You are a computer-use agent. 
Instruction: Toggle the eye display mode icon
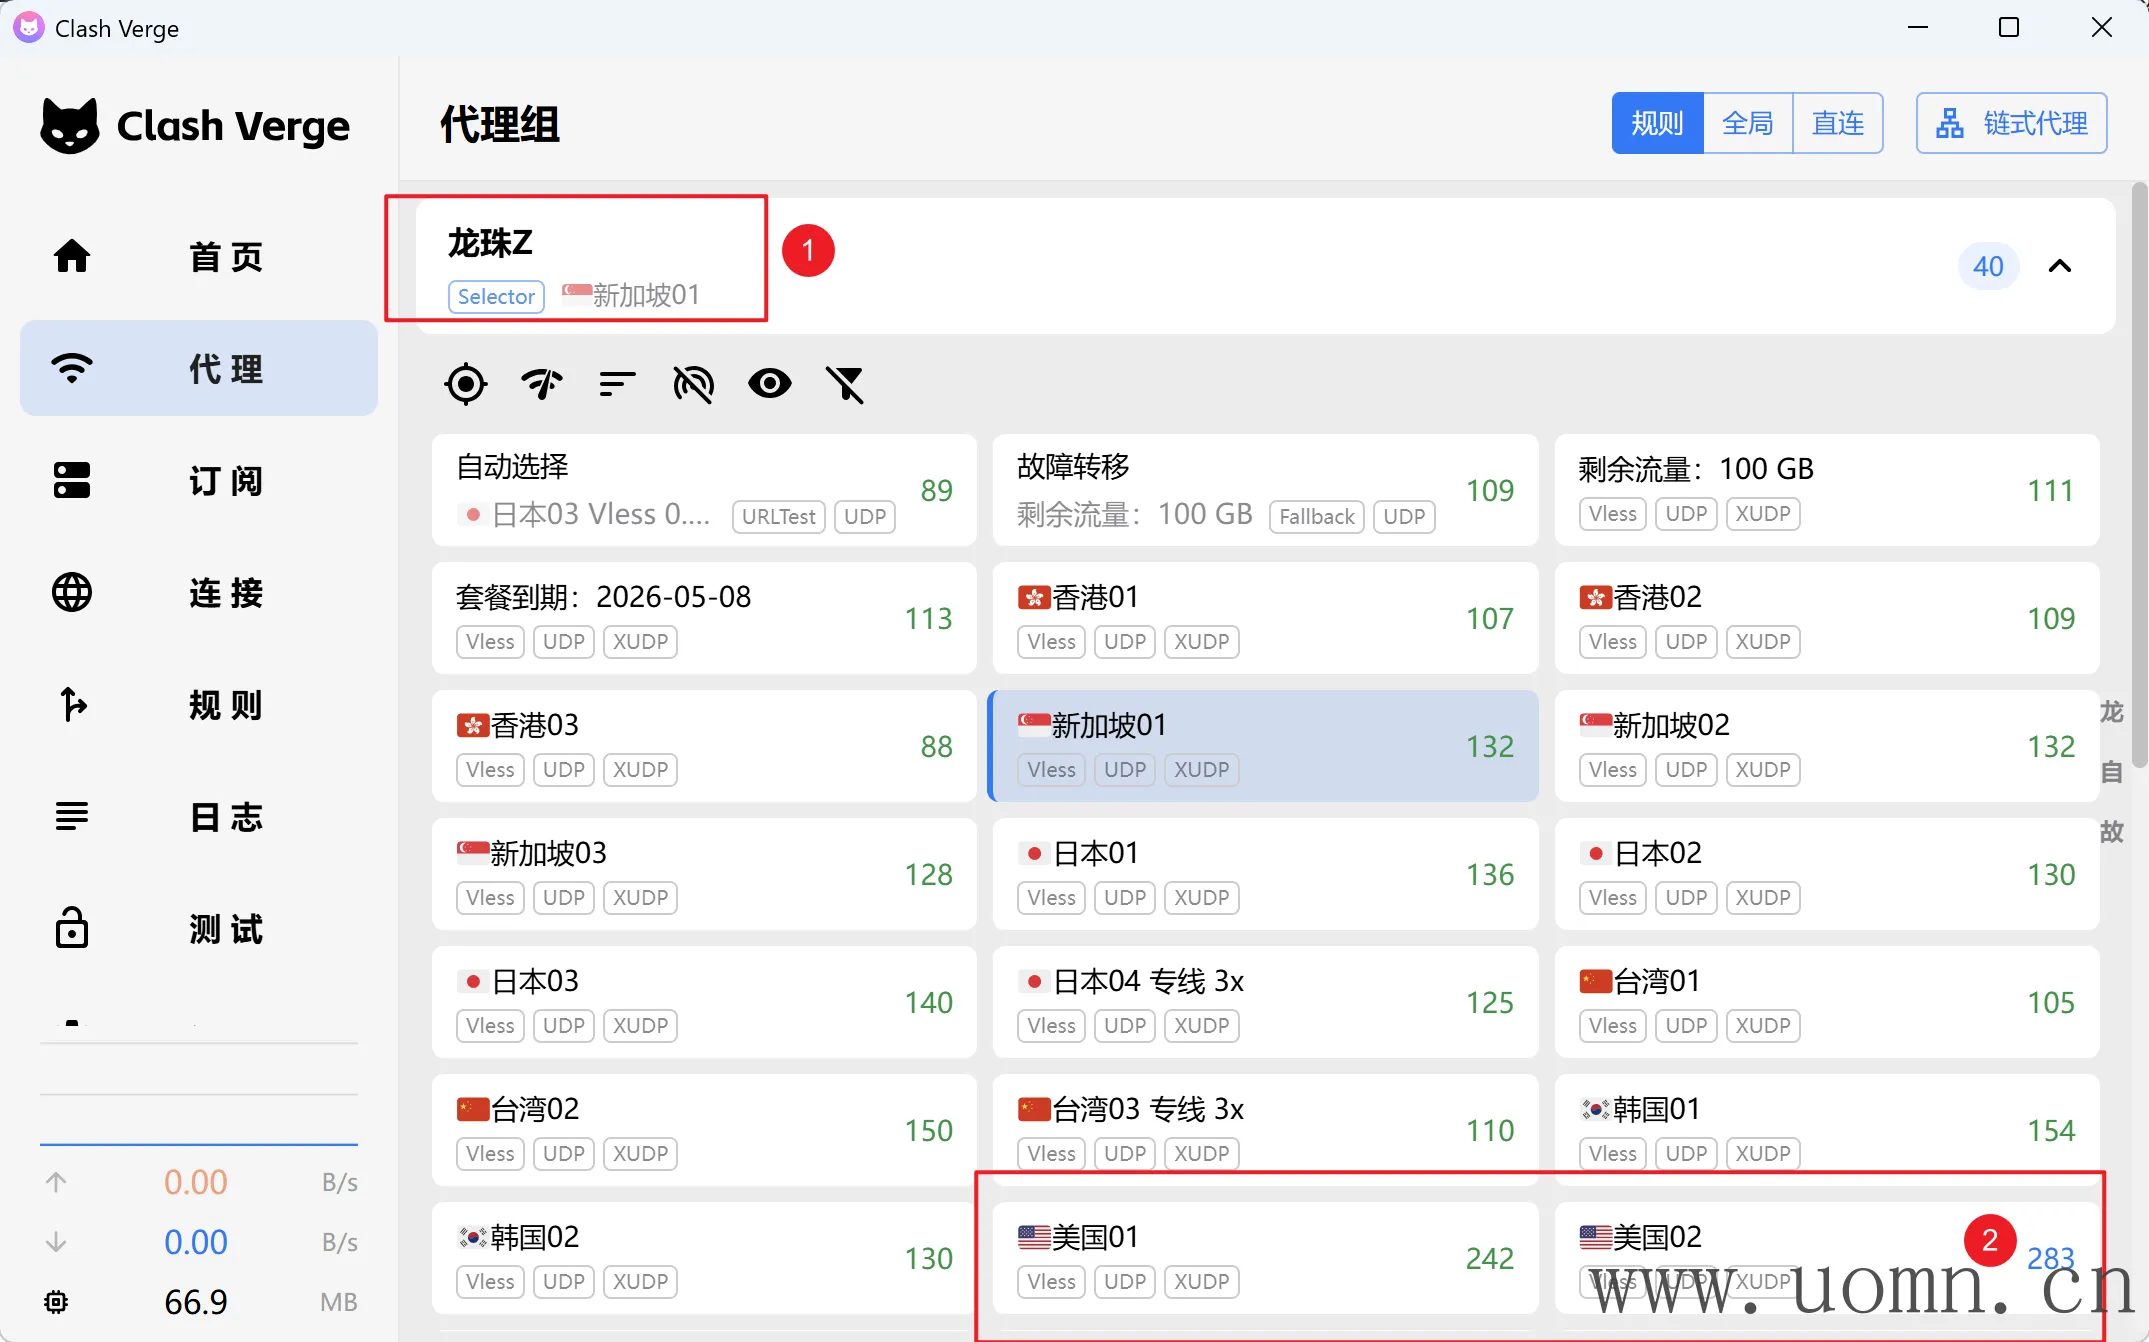(x=769, y=384)
